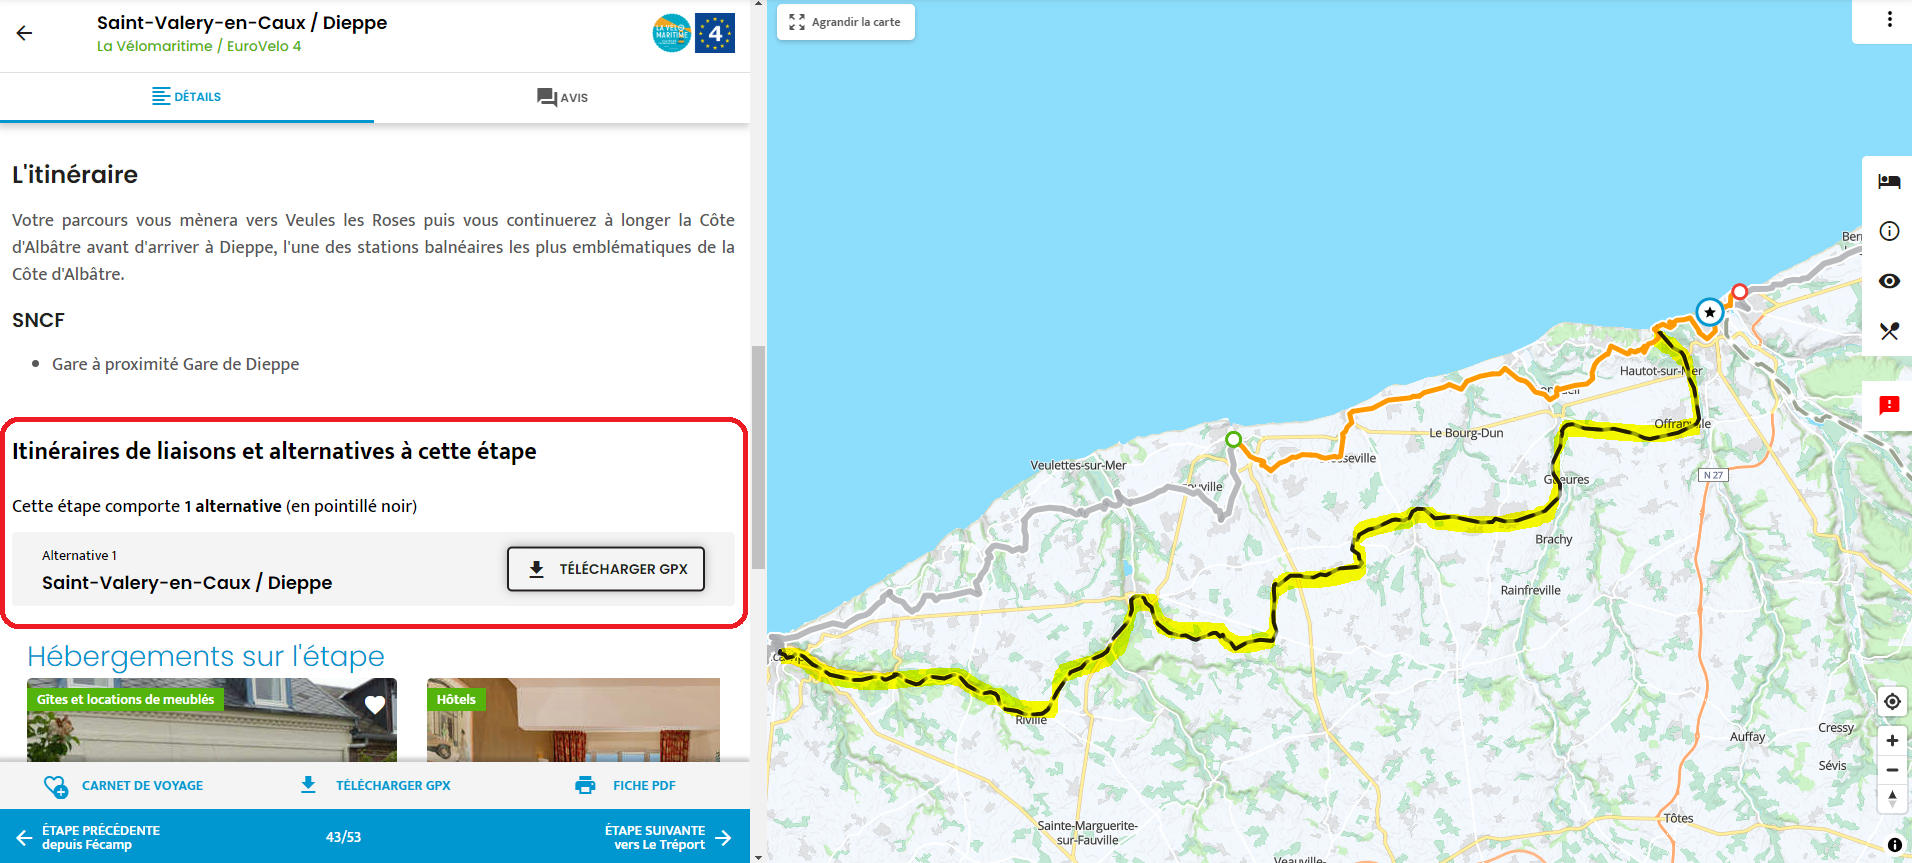Click the star marker at Dieppe on the map

click(1709, 312)
